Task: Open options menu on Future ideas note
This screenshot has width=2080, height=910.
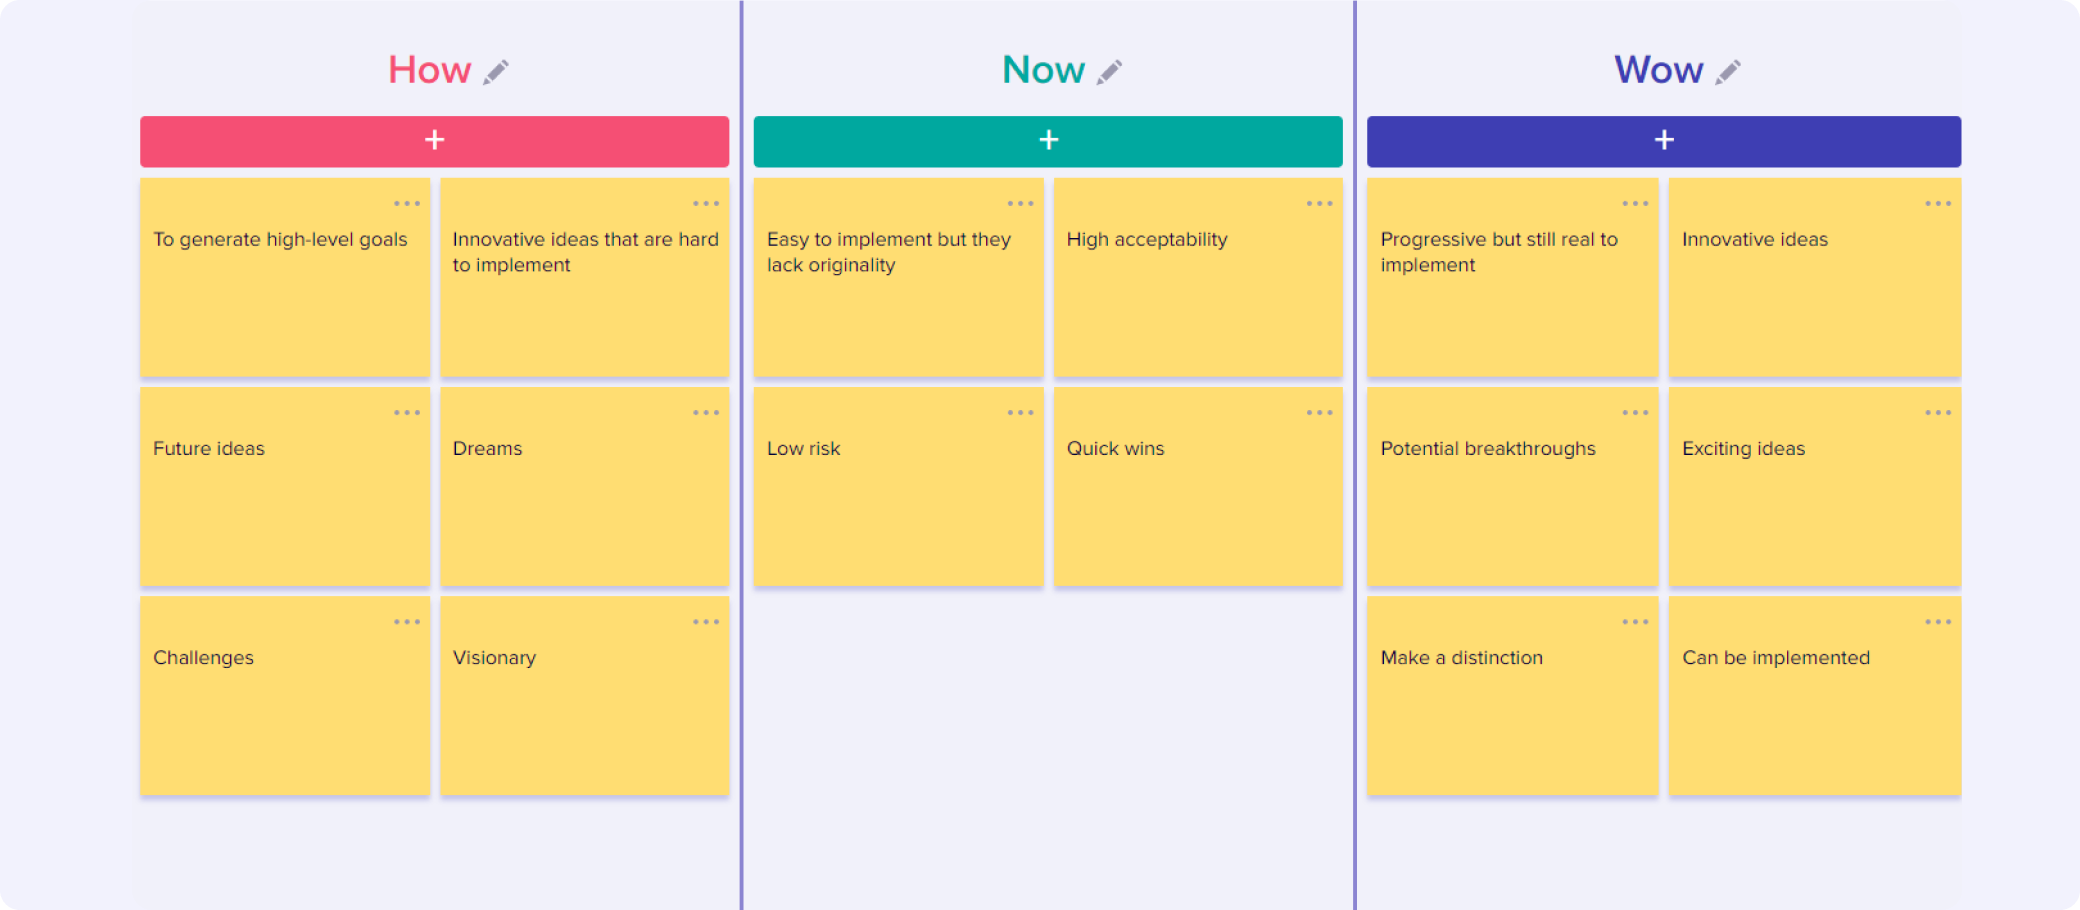Action: [x=407, y=412]
